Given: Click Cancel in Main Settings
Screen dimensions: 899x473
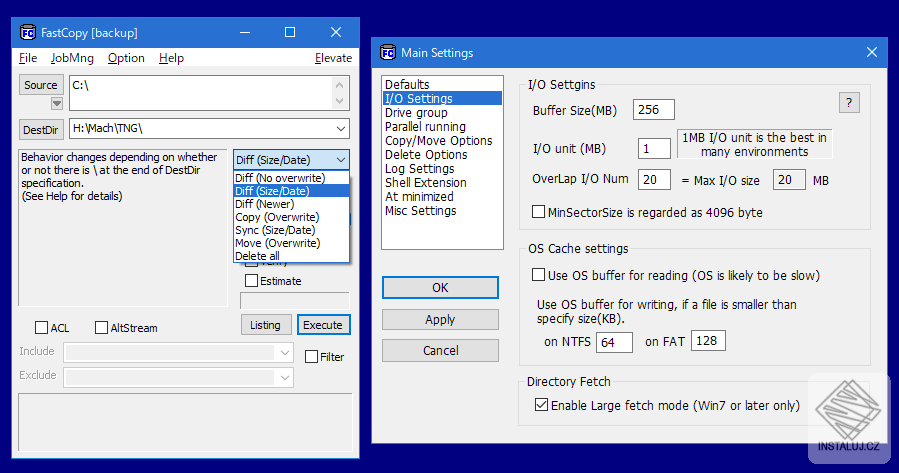Looking at the screenshot, I should point(440,350).
